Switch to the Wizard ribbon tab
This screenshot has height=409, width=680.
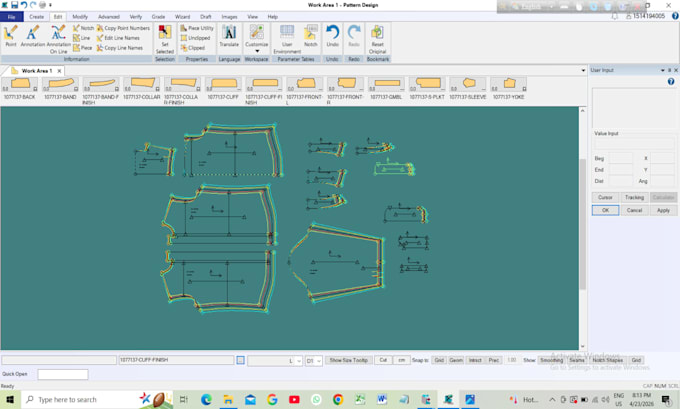tap(182, 16)
